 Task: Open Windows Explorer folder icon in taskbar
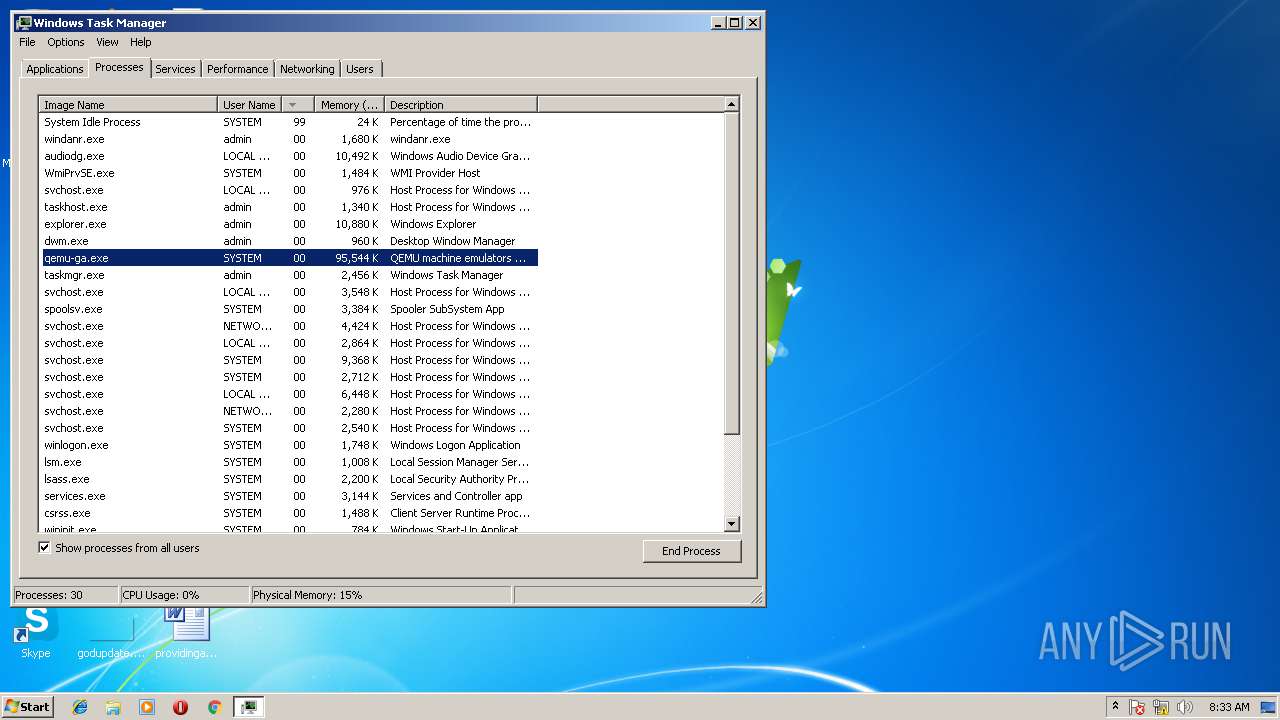coord(113,707)
